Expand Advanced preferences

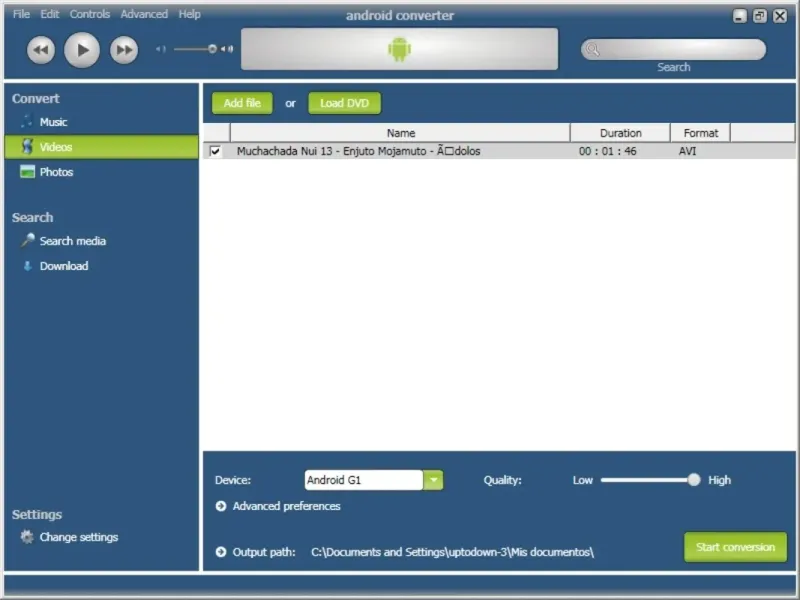click(286, 506)
